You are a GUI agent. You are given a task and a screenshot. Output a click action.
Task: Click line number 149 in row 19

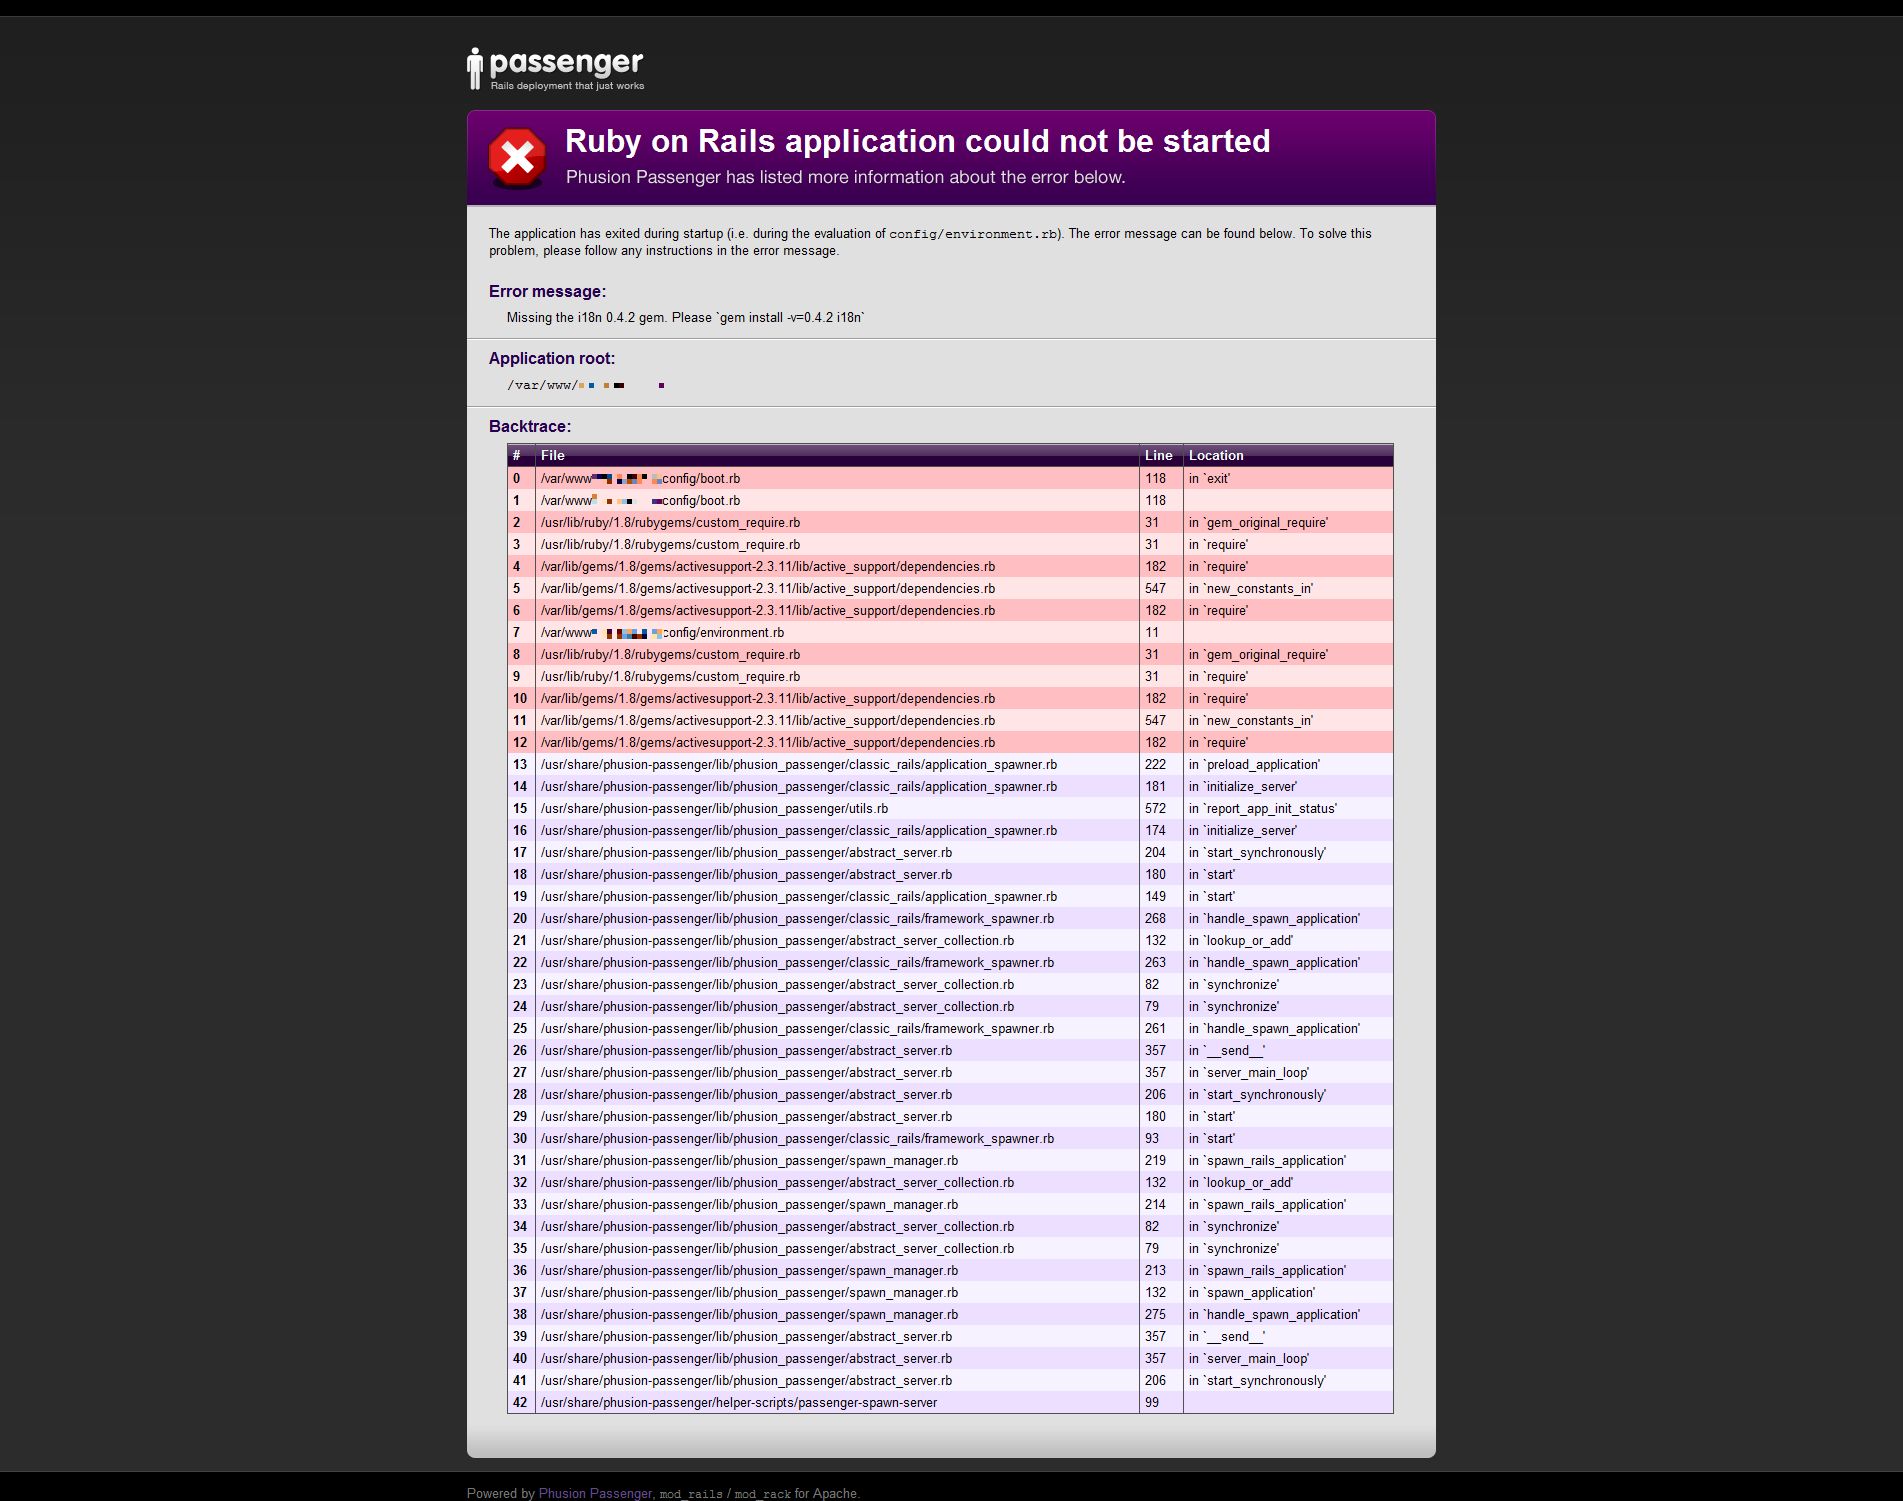pos(1155,896)
